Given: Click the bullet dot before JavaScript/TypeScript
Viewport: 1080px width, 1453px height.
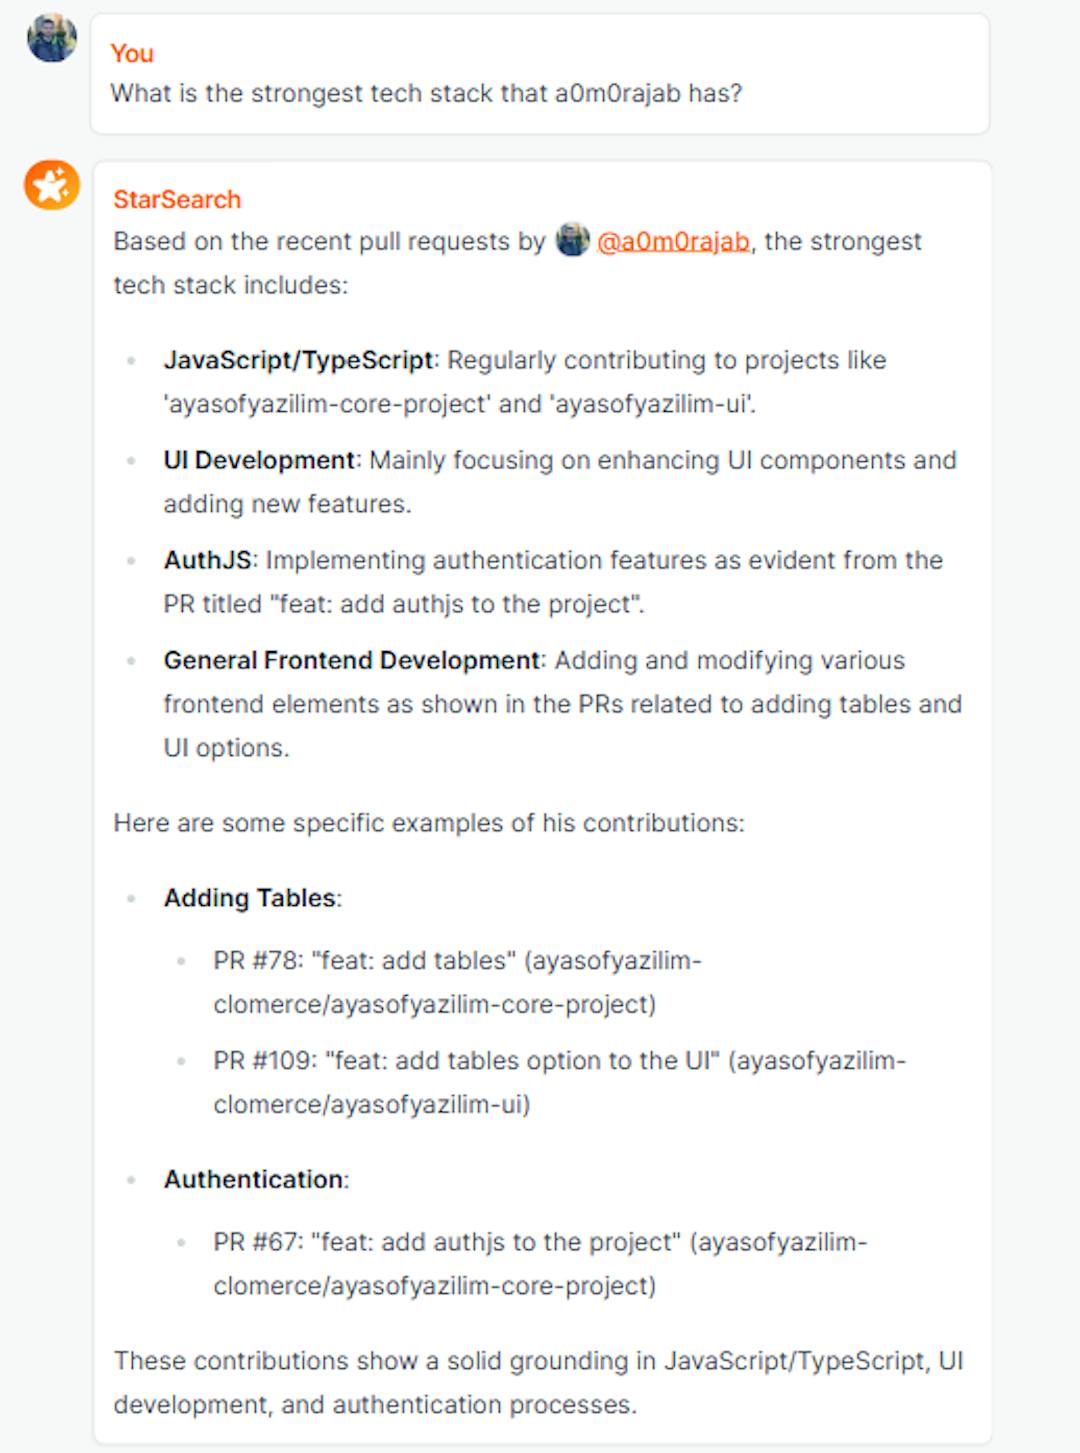Looking at the screenshot, I should [x=131, y=361].
